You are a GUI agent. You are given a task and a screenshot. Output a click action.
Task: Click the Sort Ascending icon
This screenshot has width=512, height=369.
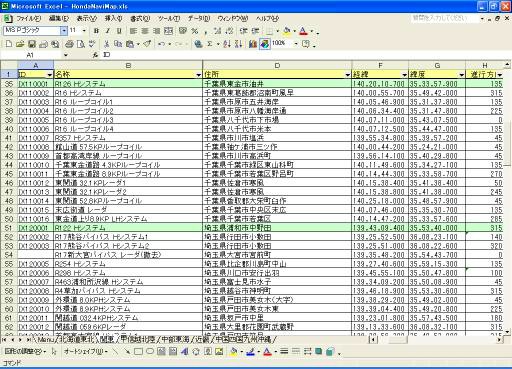click(x=227, y=44)
